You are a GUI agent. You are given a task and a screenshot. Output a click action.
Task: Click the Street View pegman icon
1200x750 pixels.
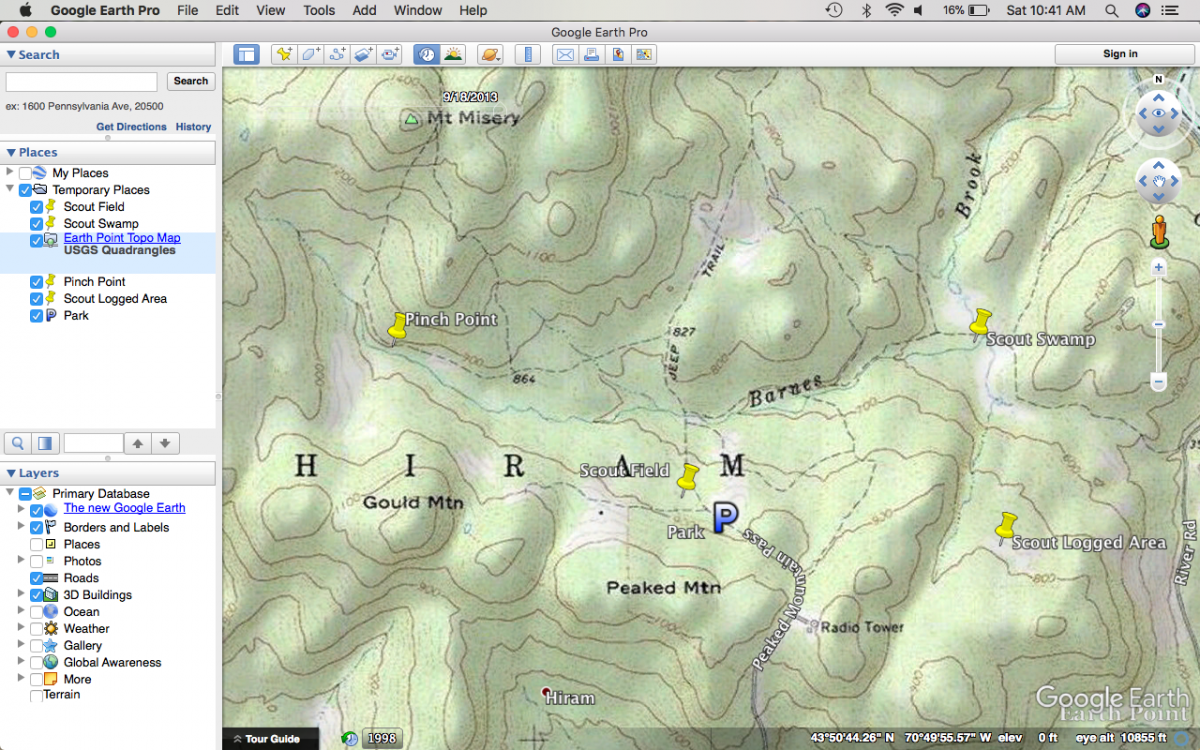pyautogui.click(x=1159, y=231)
